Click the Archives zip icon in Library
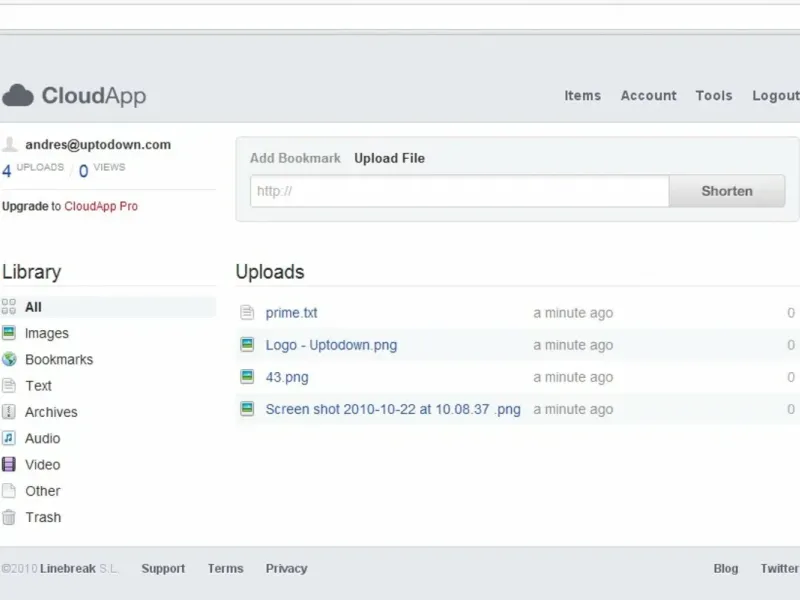The image size is (800, 600). coord(9,412)
